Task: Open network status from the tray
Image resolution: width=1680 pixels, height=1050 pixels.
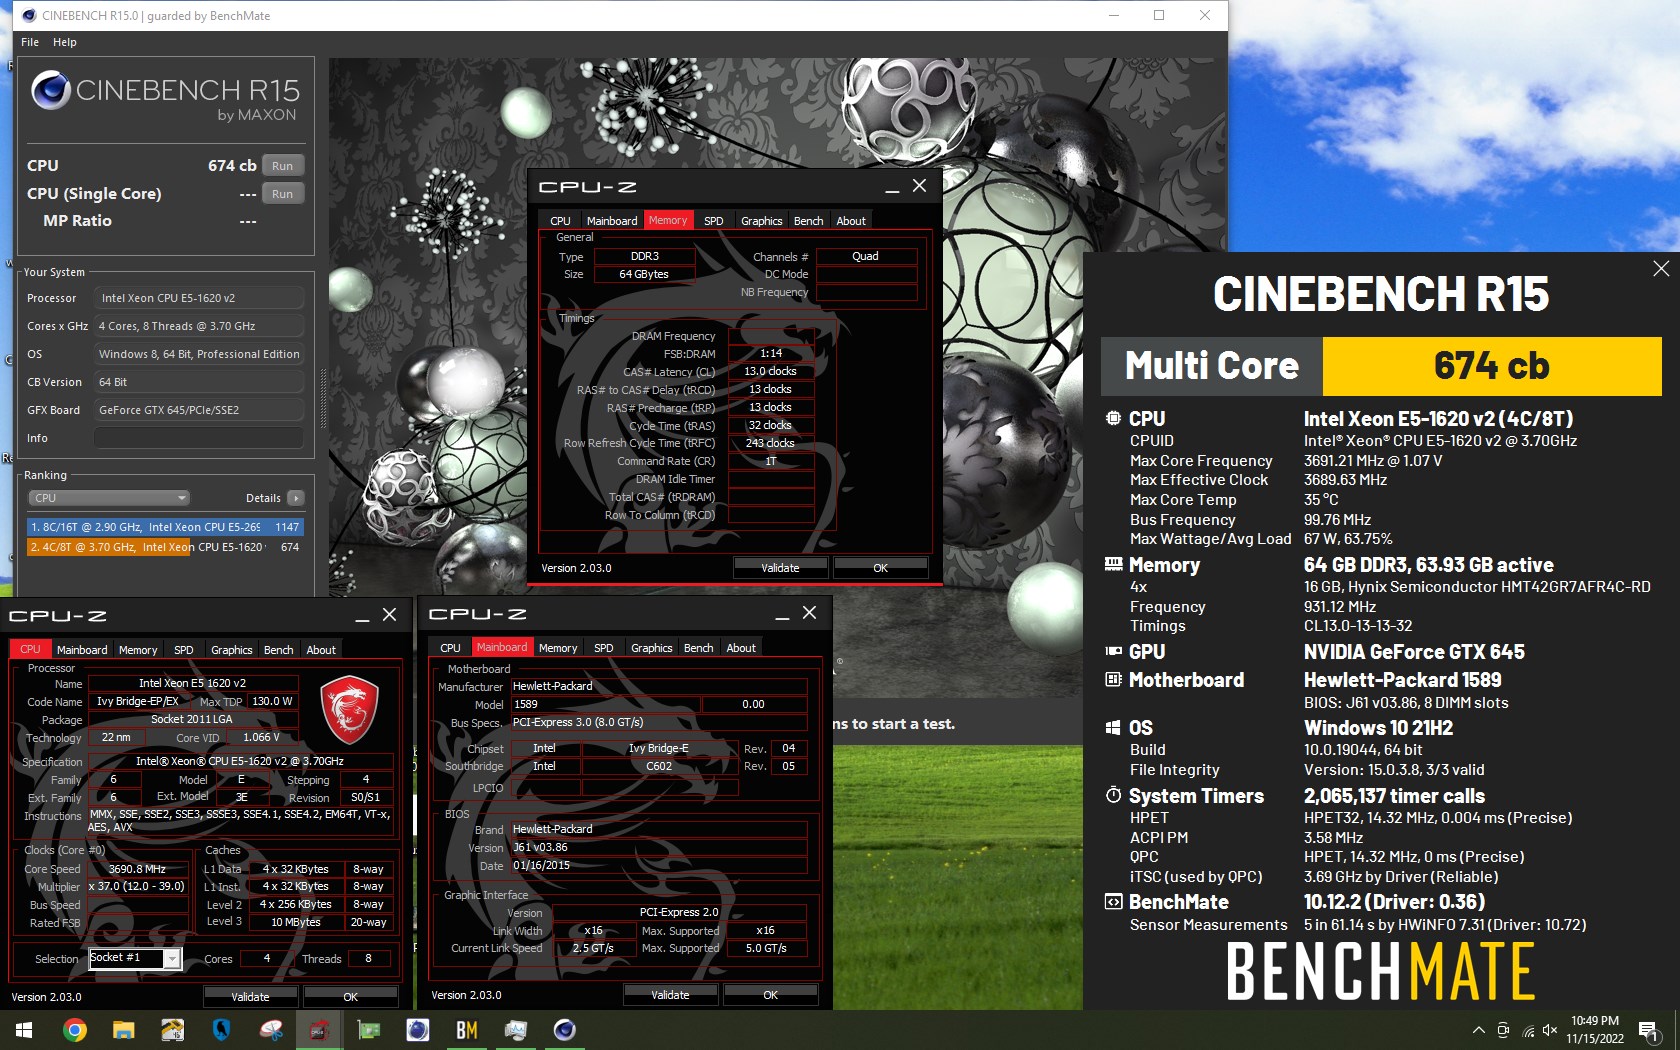Action: click(x=1528, y=1030)
